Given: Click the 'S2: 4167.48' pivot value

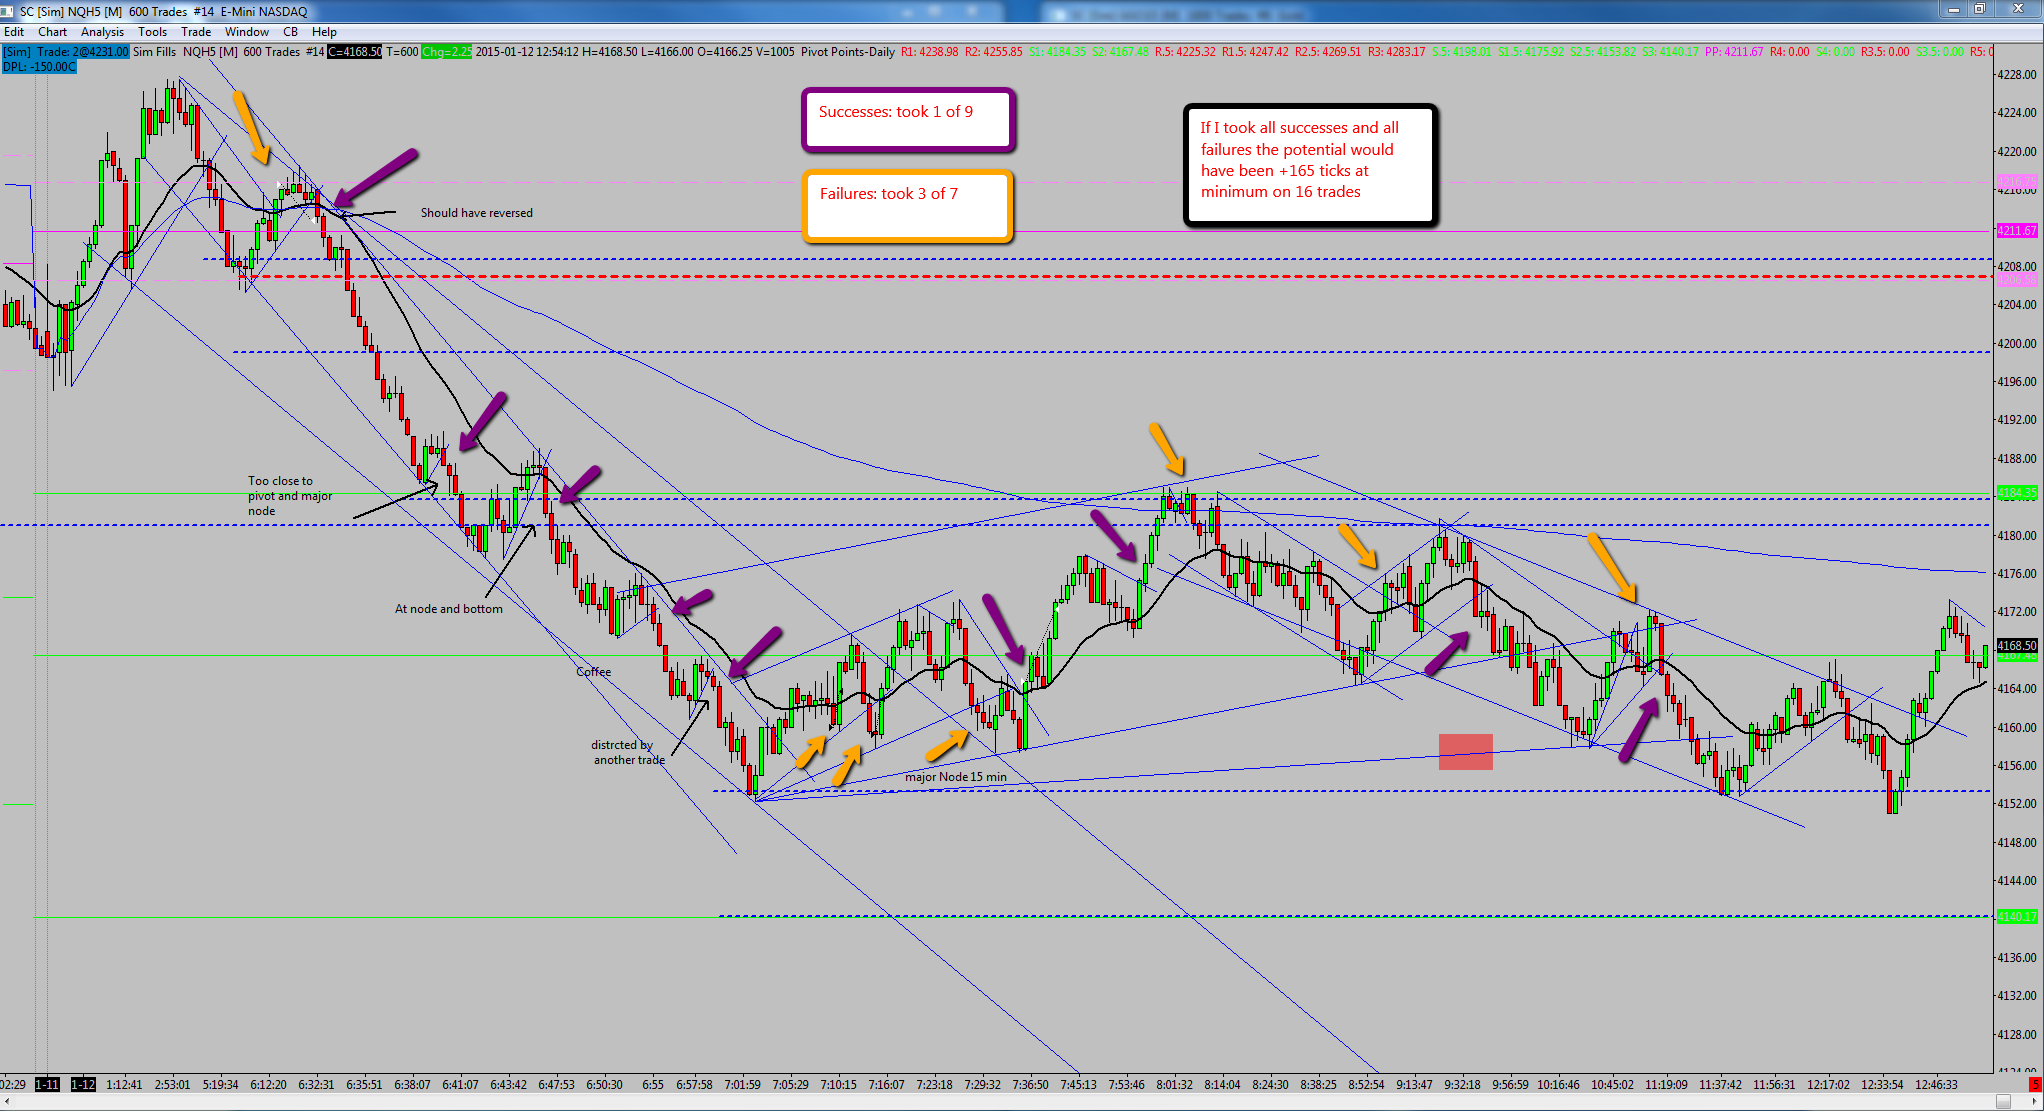Looking at the screenshot, I should coord(1121,52).
